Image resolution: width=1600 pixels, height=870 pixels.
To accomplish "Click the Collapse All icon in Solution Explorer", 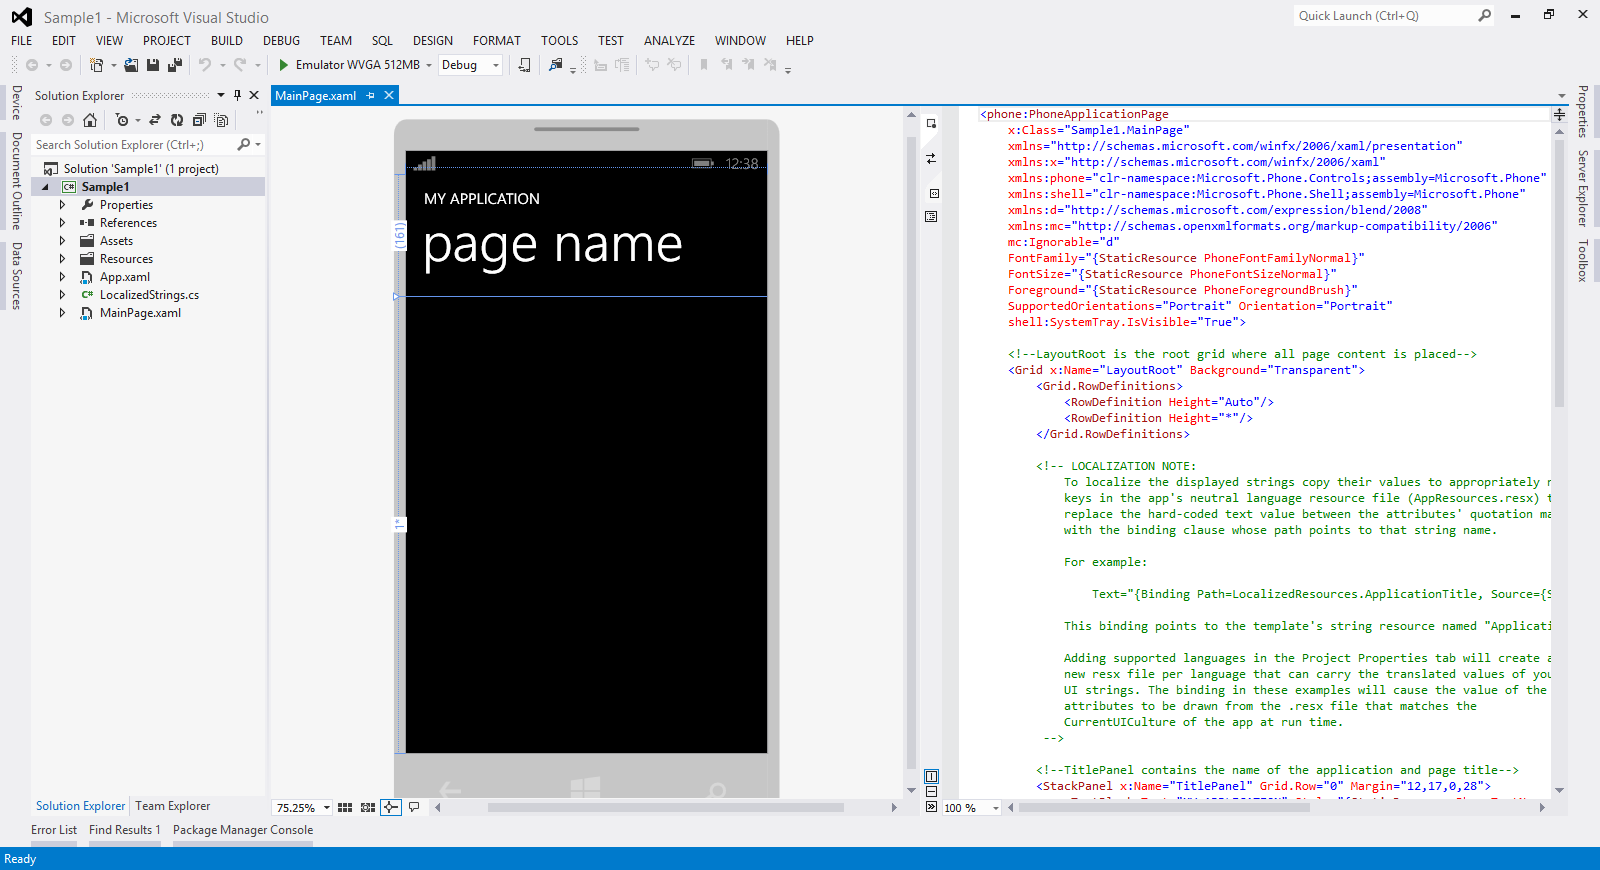I will [x=199, y=120].
